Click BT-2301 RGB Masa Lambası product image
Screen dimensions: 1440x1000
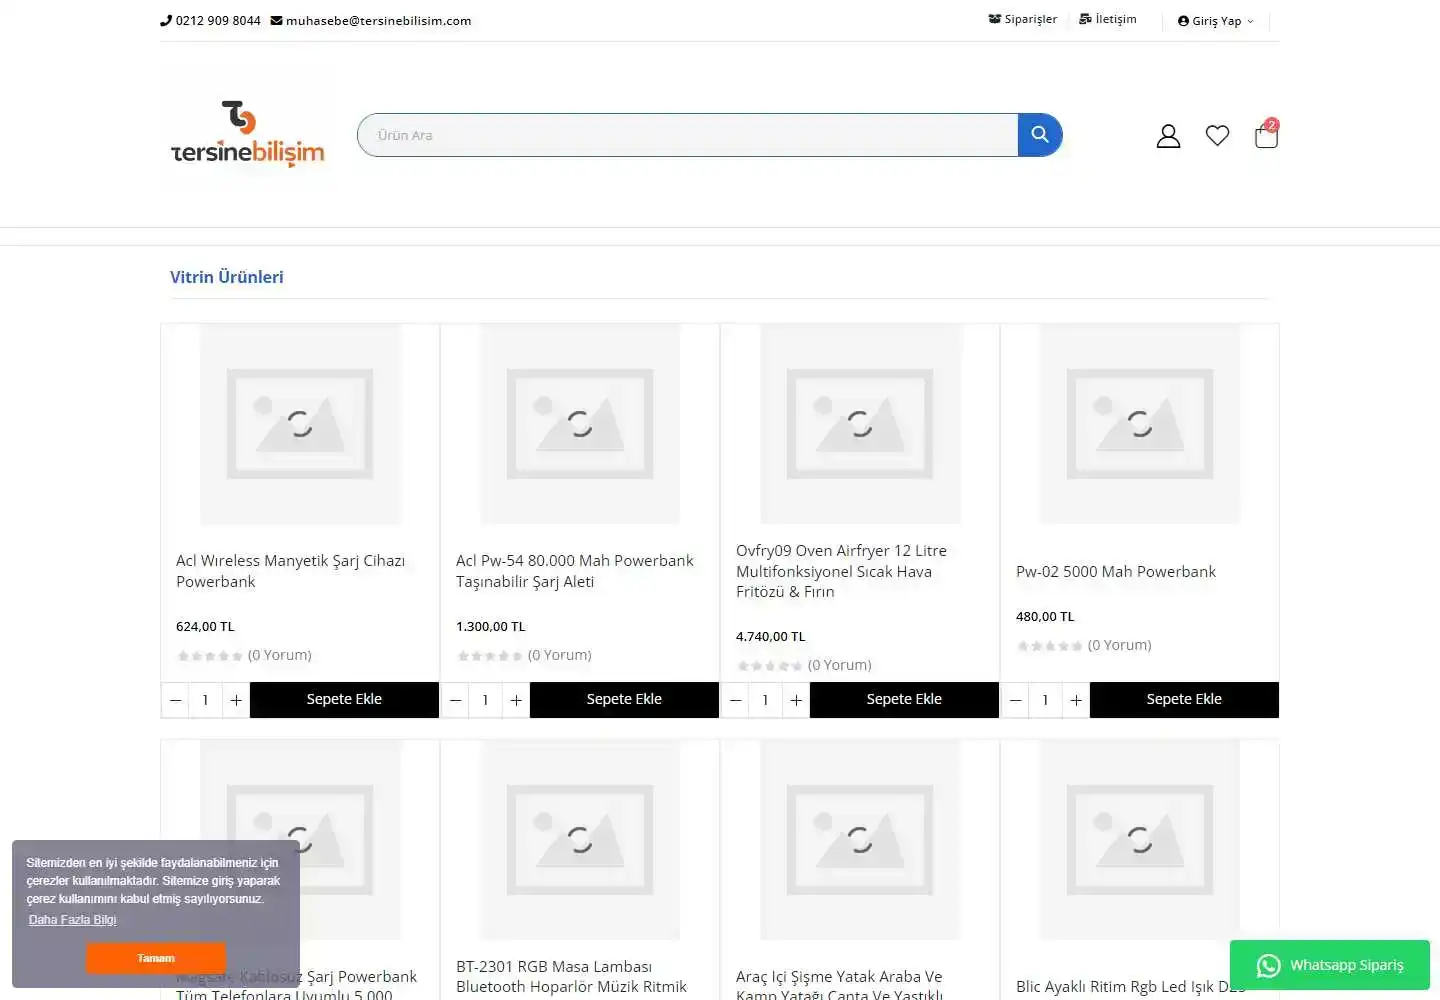pyautogui.click(x=580, y=840)
